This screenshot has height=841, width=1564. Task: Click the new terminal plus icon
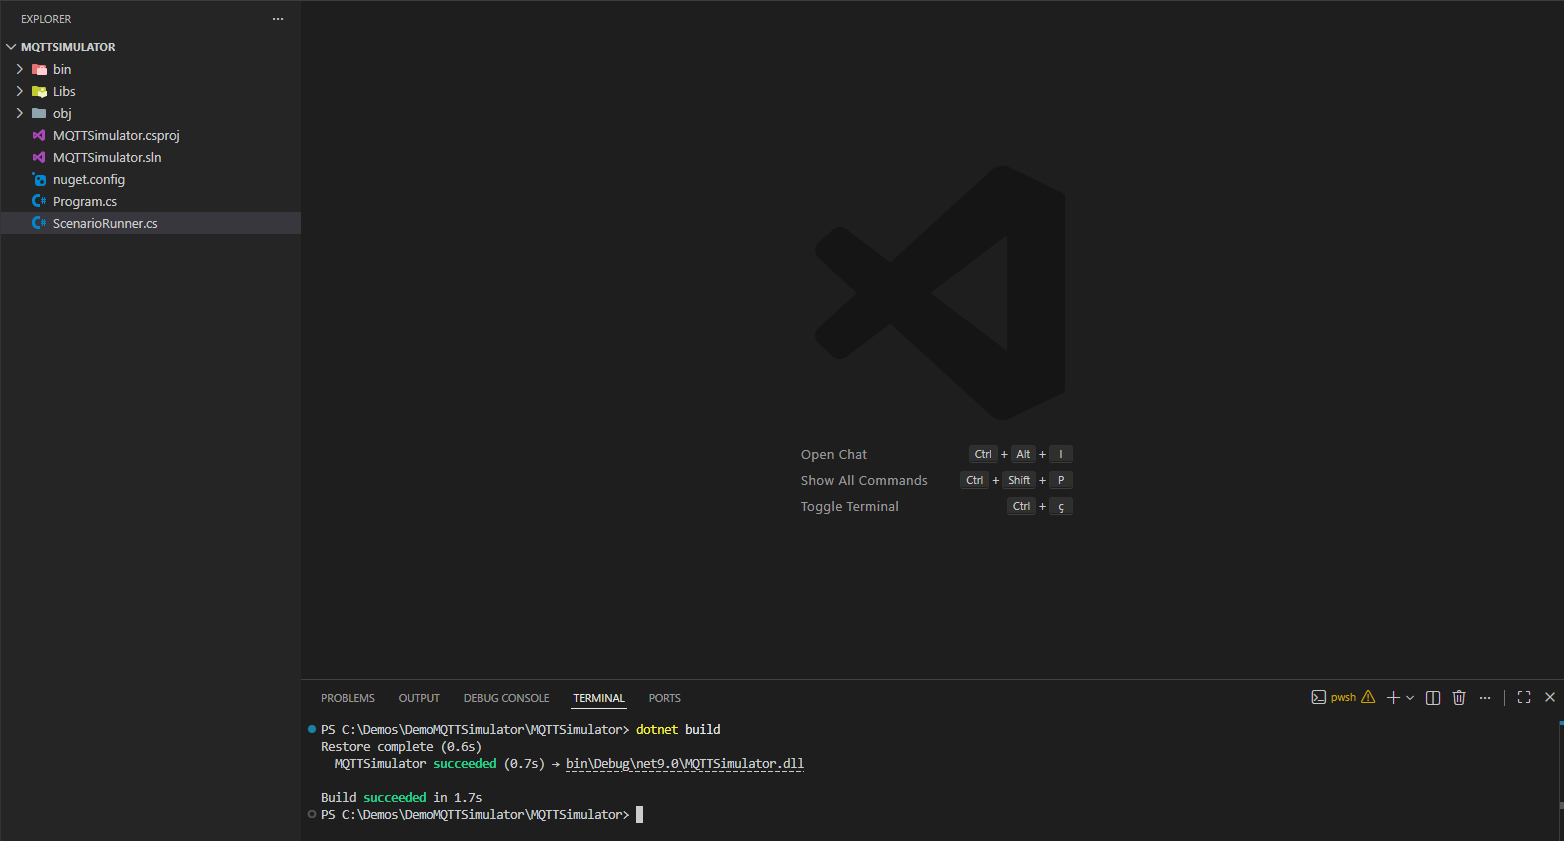tap(1393, 698)
